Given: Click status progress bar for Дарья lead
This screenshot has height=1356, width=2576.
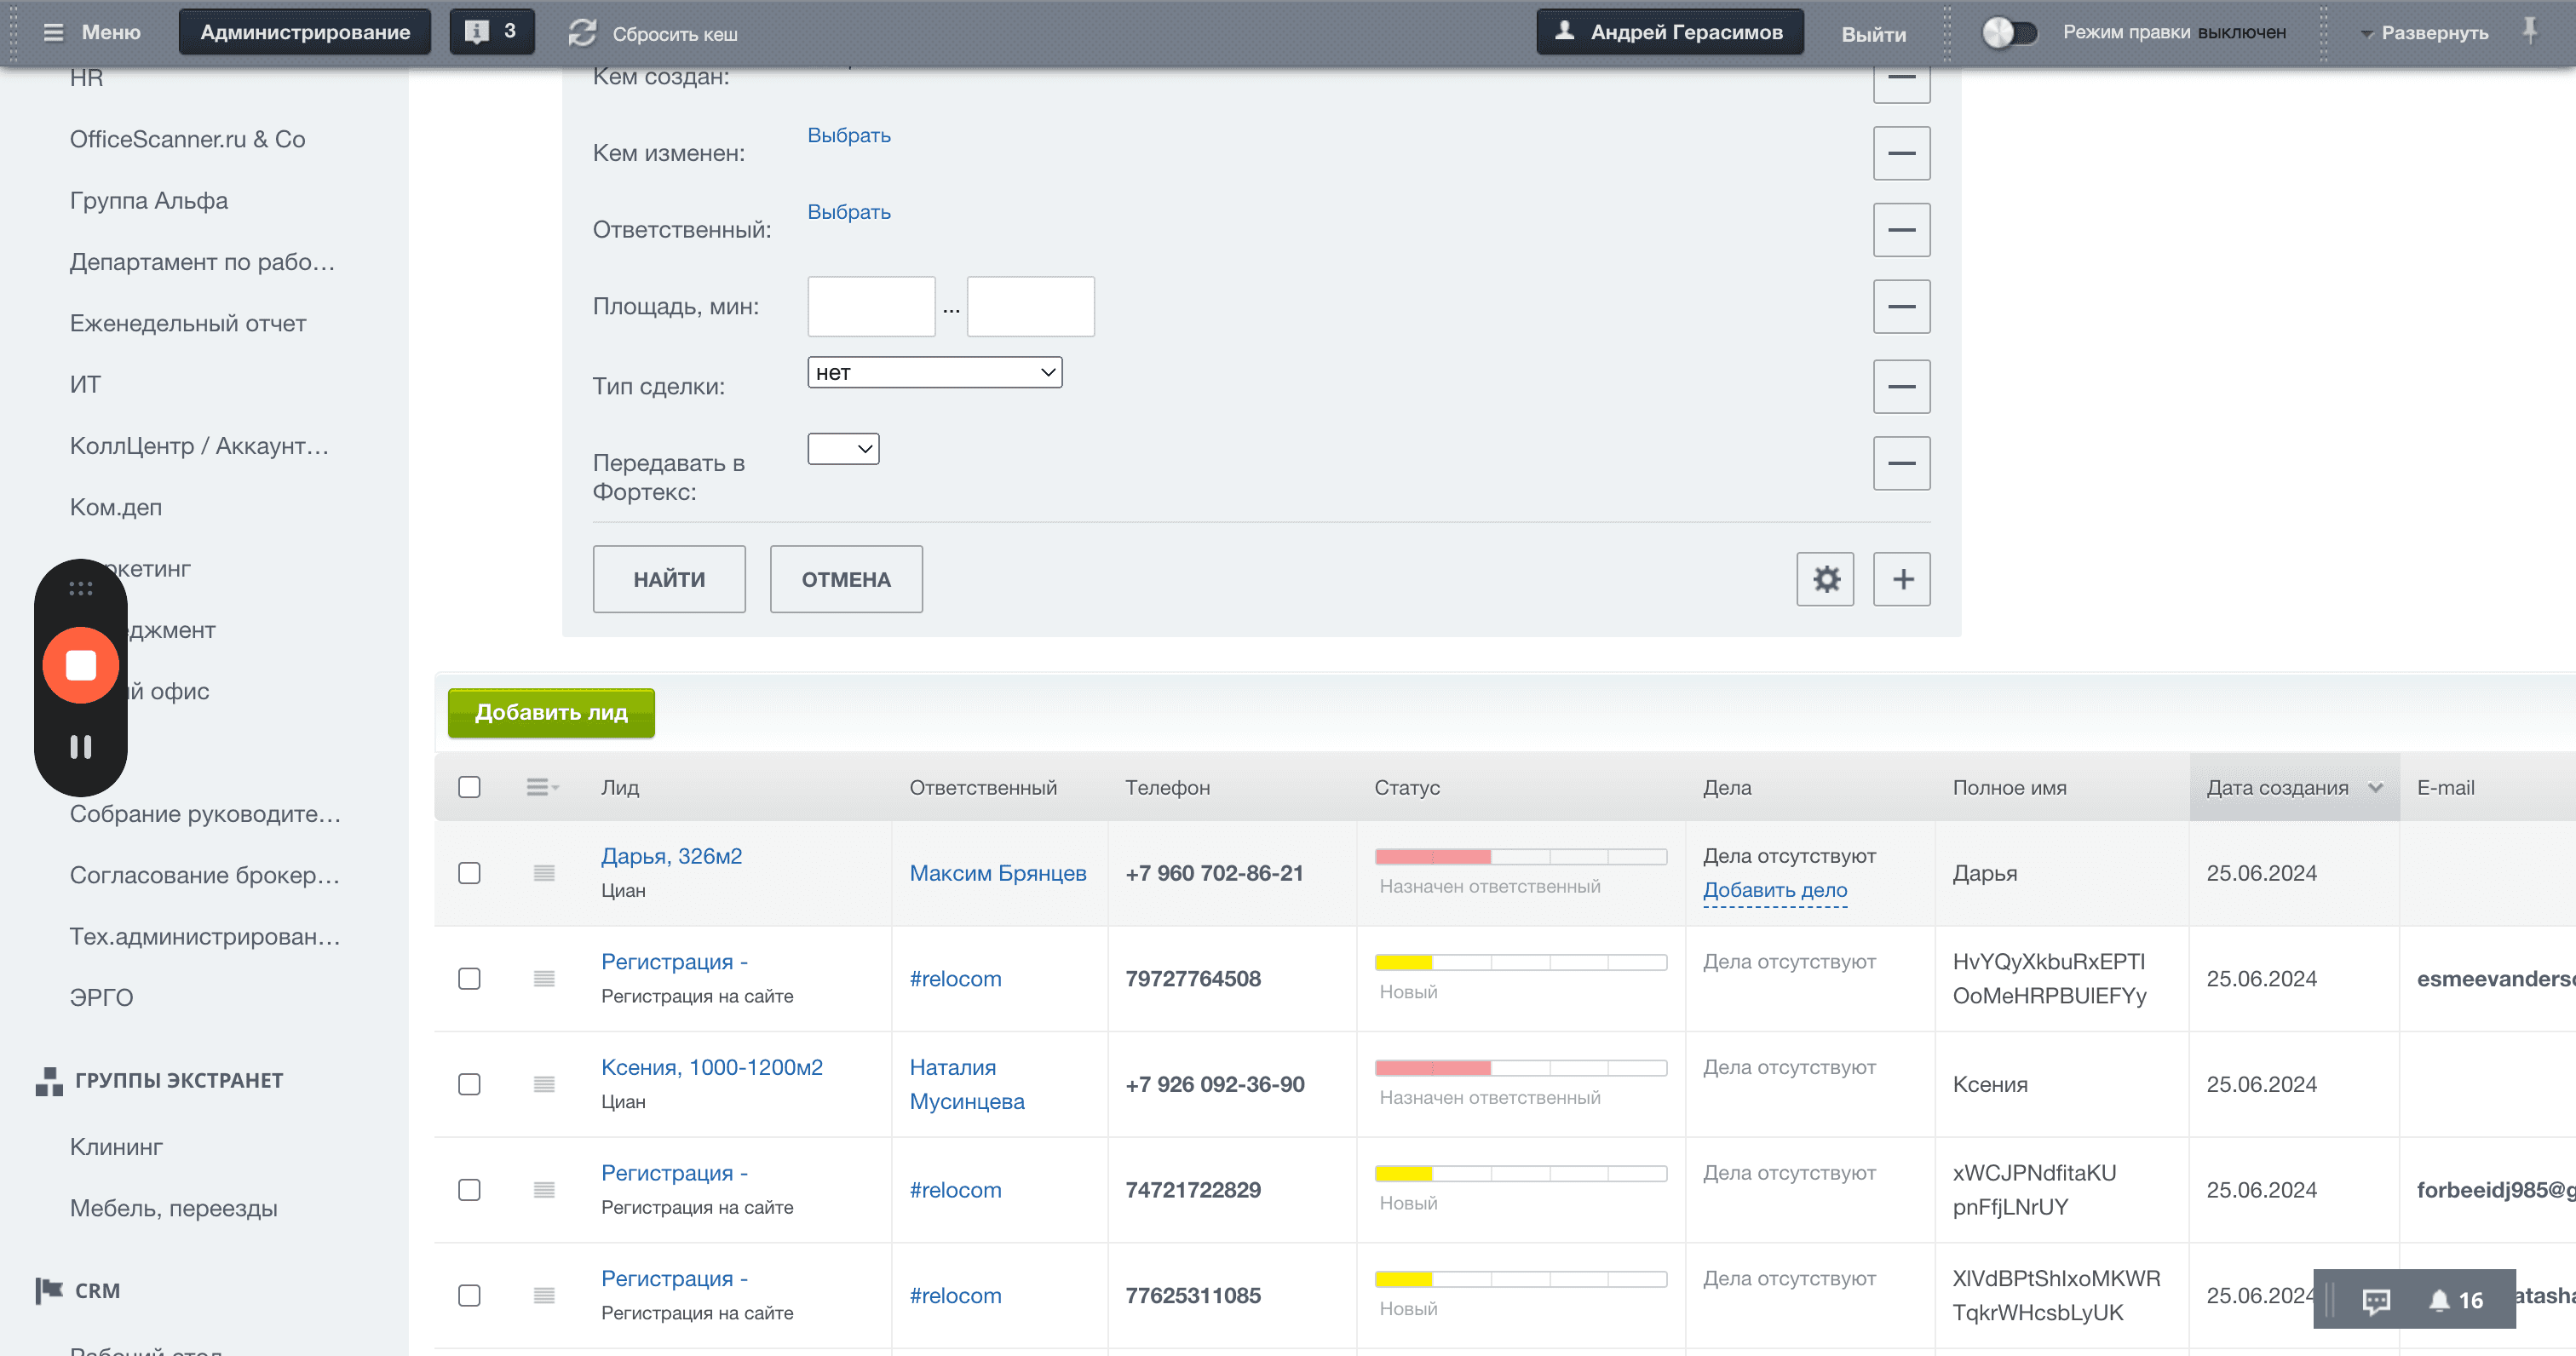Looking at the screenshot, I should pos(1520,857).
